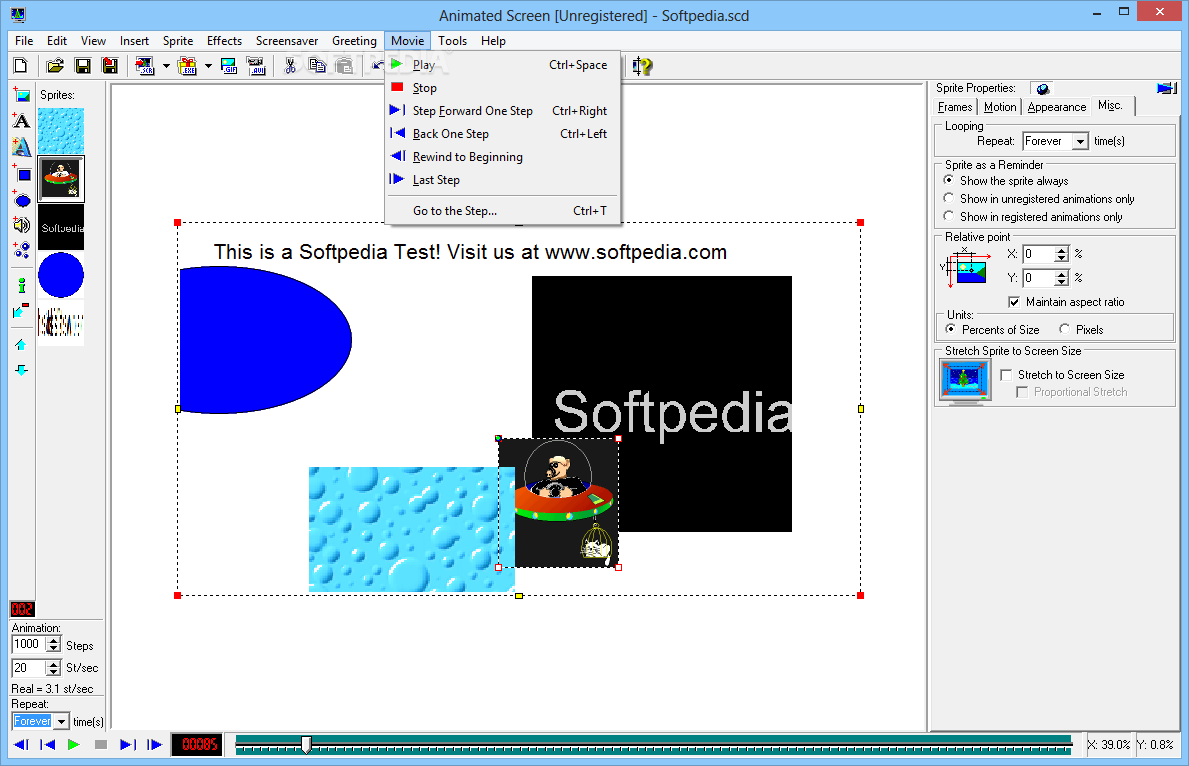
Task: Expand SCR export options arrow
Action: click(x=166, y=66)
